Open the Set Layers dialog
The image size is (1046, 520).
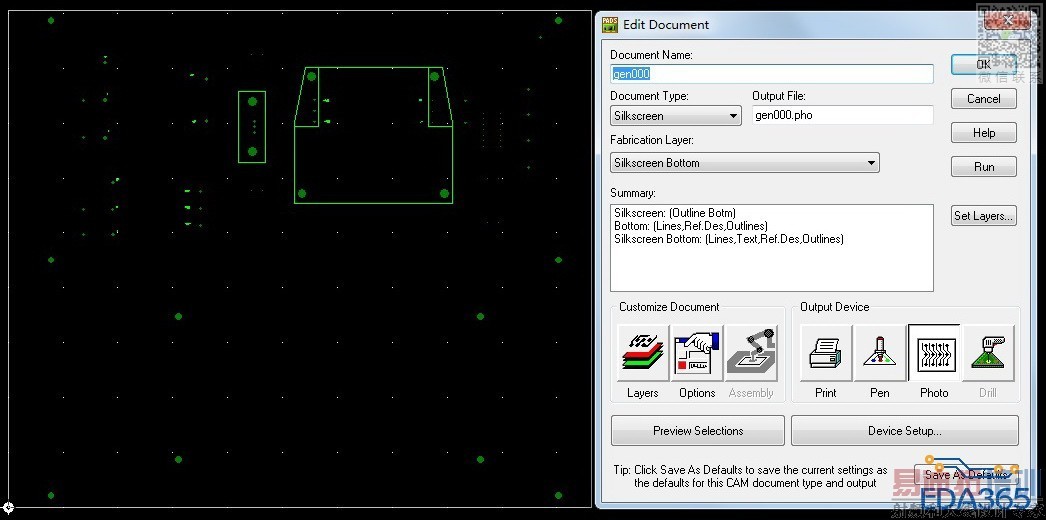coord(983,215)
